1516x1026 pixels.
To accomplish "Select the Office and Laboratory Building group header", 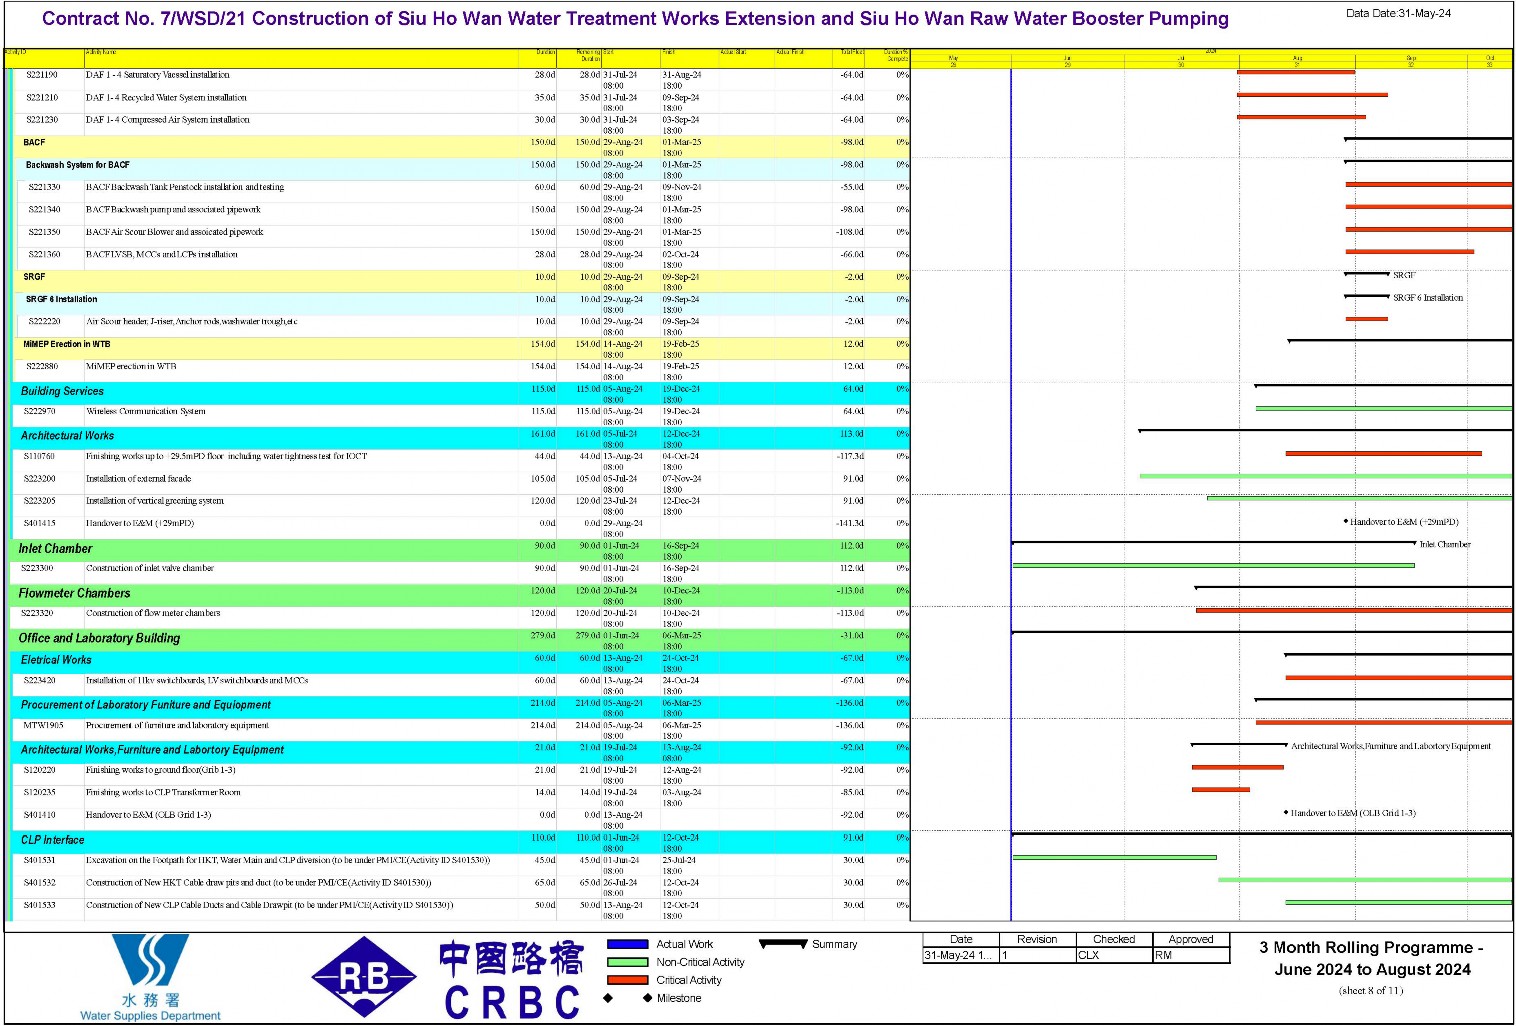I will (x=461, y=638).
